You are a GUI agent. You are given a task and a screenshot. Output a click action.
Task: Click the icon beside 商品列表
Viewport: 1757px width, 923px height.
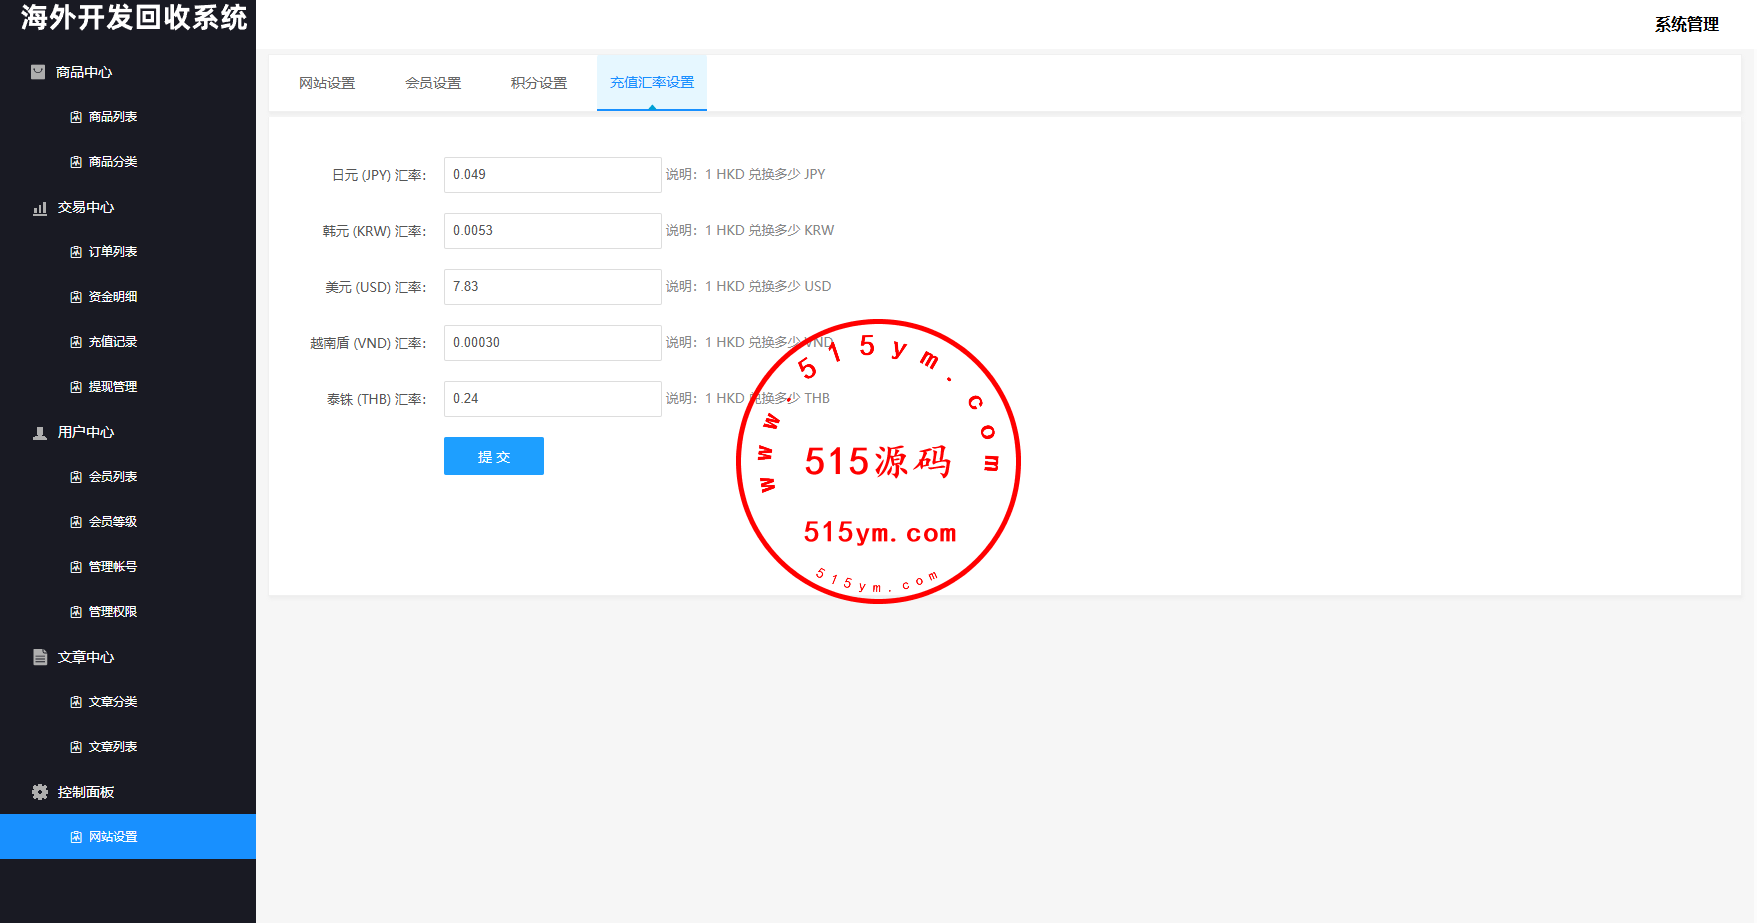[76, 117]
